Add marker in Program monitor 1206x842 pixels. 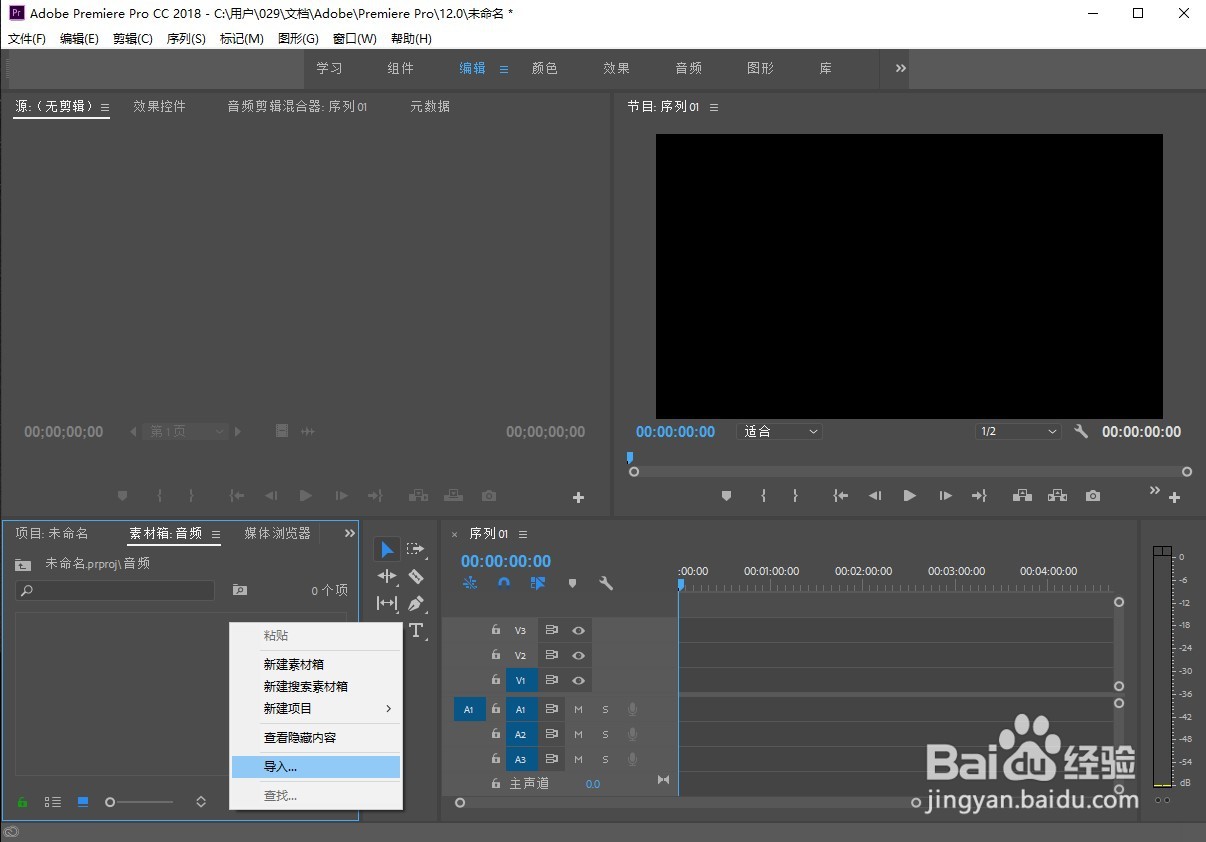click(x=727, y=495)
